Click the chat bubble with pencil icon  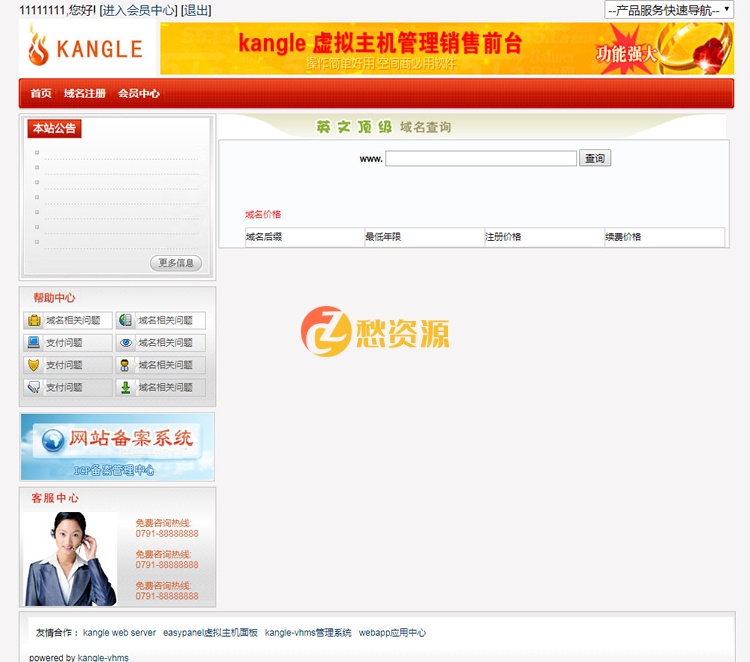[x=34, y=387]
